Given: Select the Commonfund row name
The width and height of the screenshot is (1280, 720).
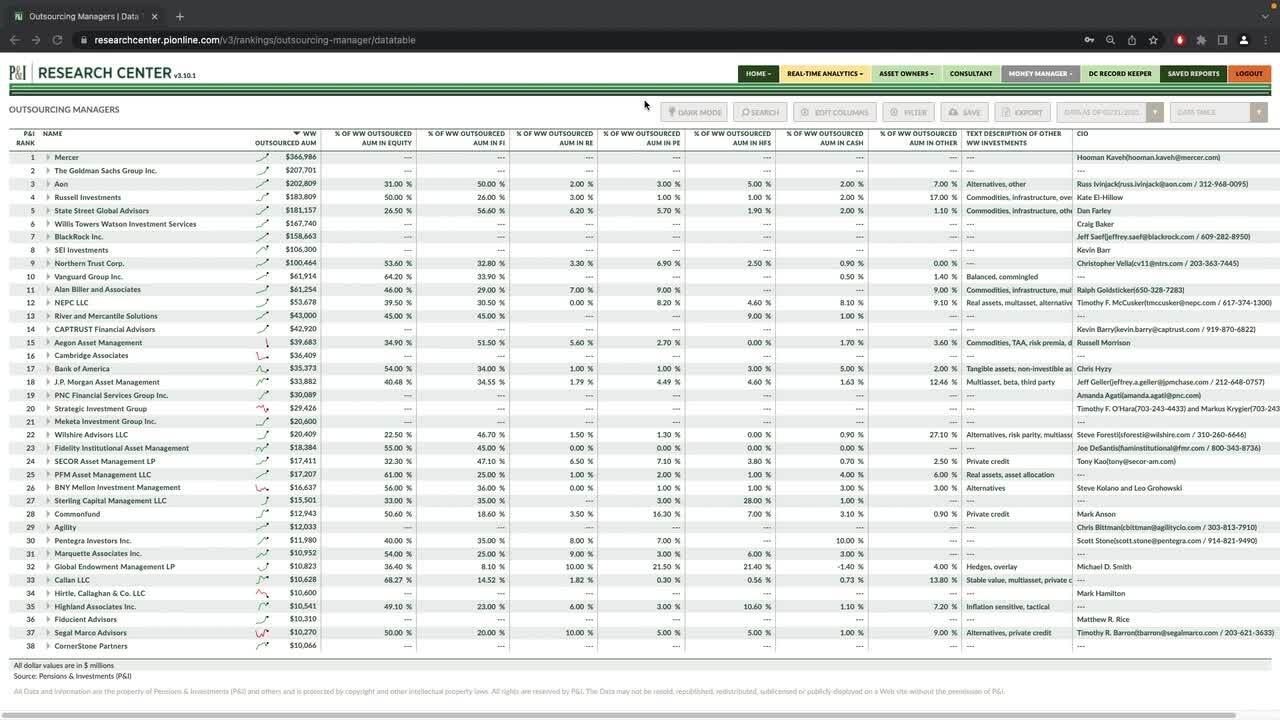Looking at the screenshot, I should click(77, 514).
